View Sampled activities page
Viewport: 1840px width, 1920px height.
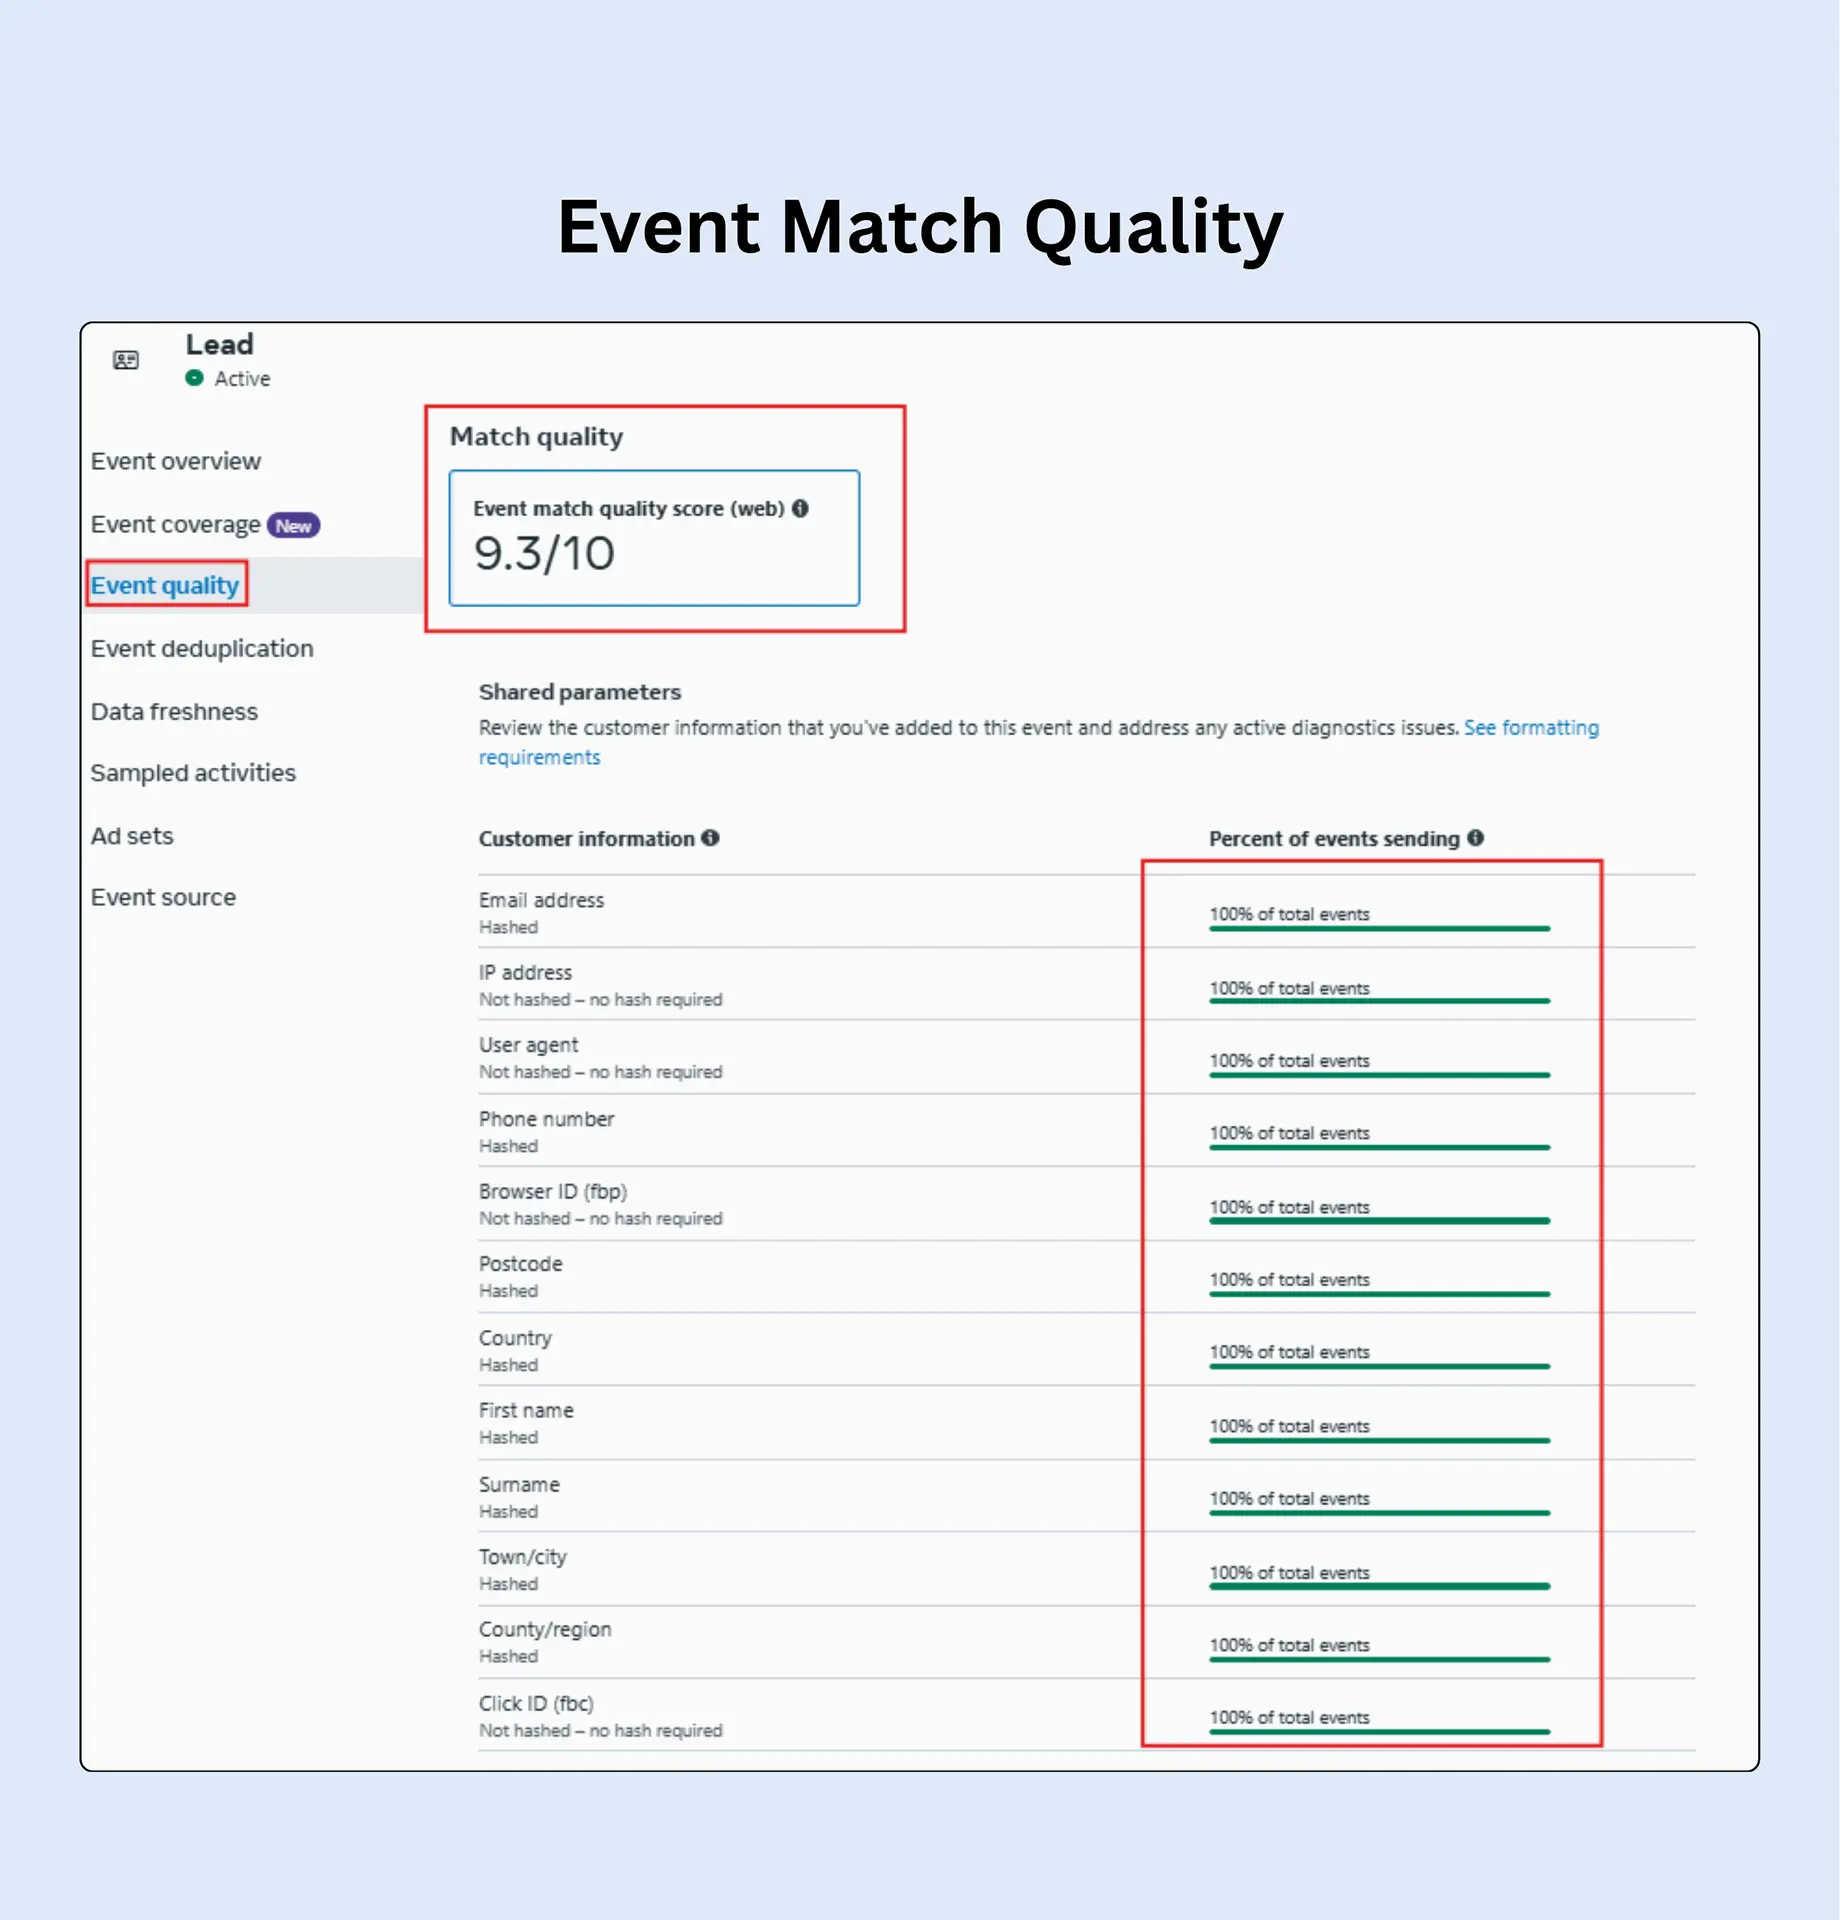[193, 773]
